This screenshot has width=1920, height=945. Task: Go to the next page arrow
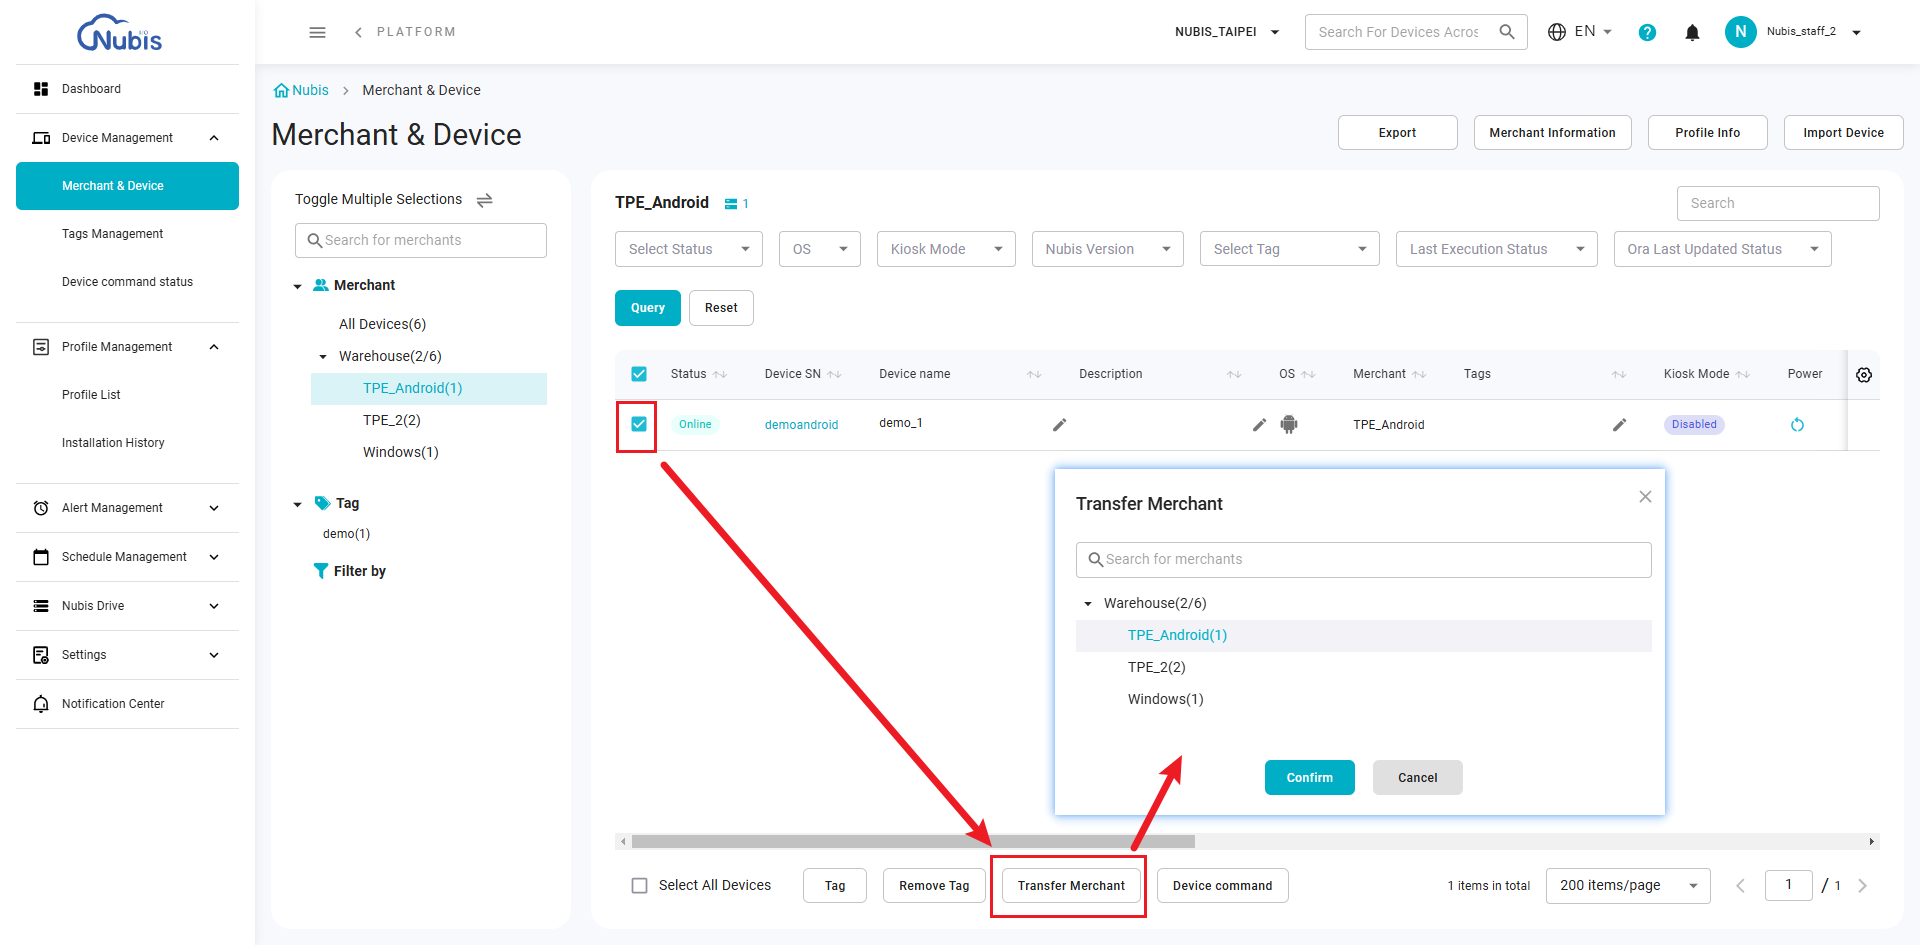1862,886
